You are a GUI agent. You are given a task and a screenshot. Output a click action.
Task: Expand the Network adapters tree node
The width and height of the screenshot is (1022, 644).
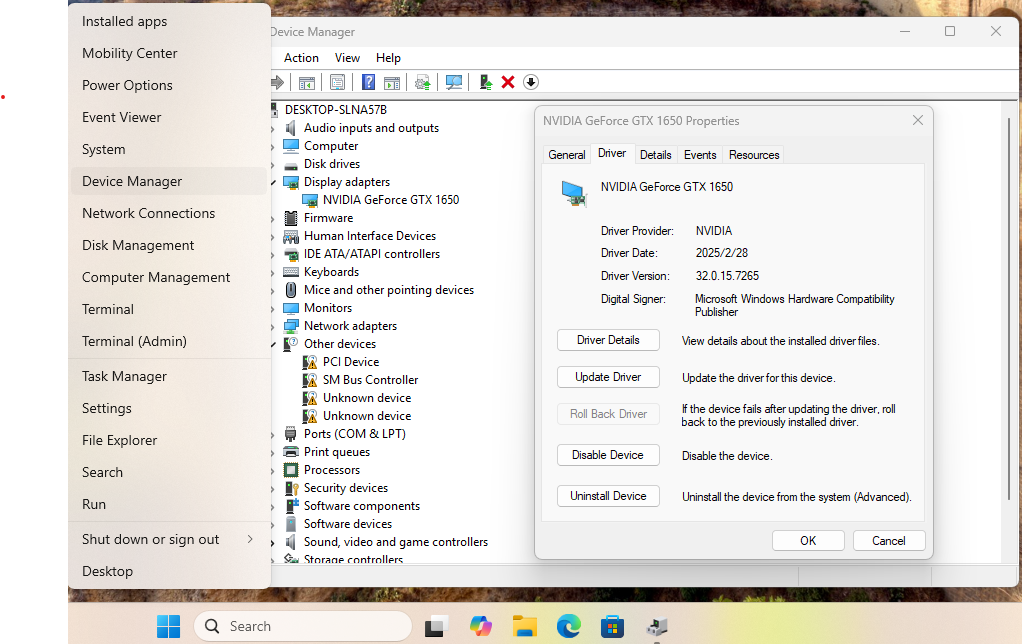(273, 327)
